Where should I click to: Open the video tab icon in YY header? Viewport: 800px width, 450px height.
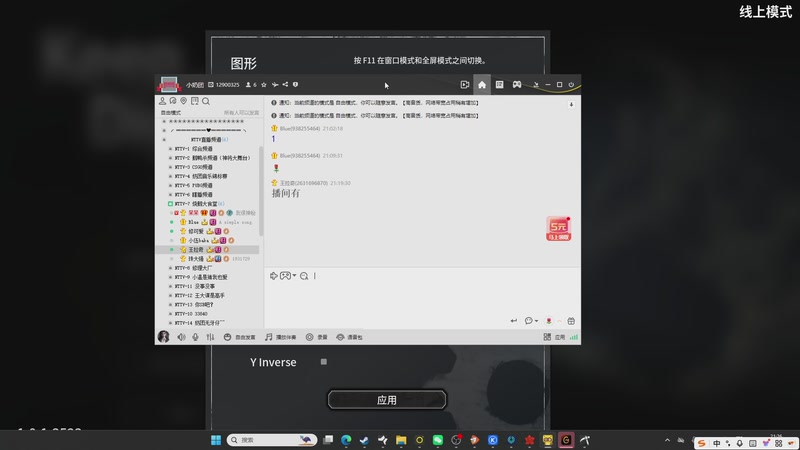(x=464, y=85)
